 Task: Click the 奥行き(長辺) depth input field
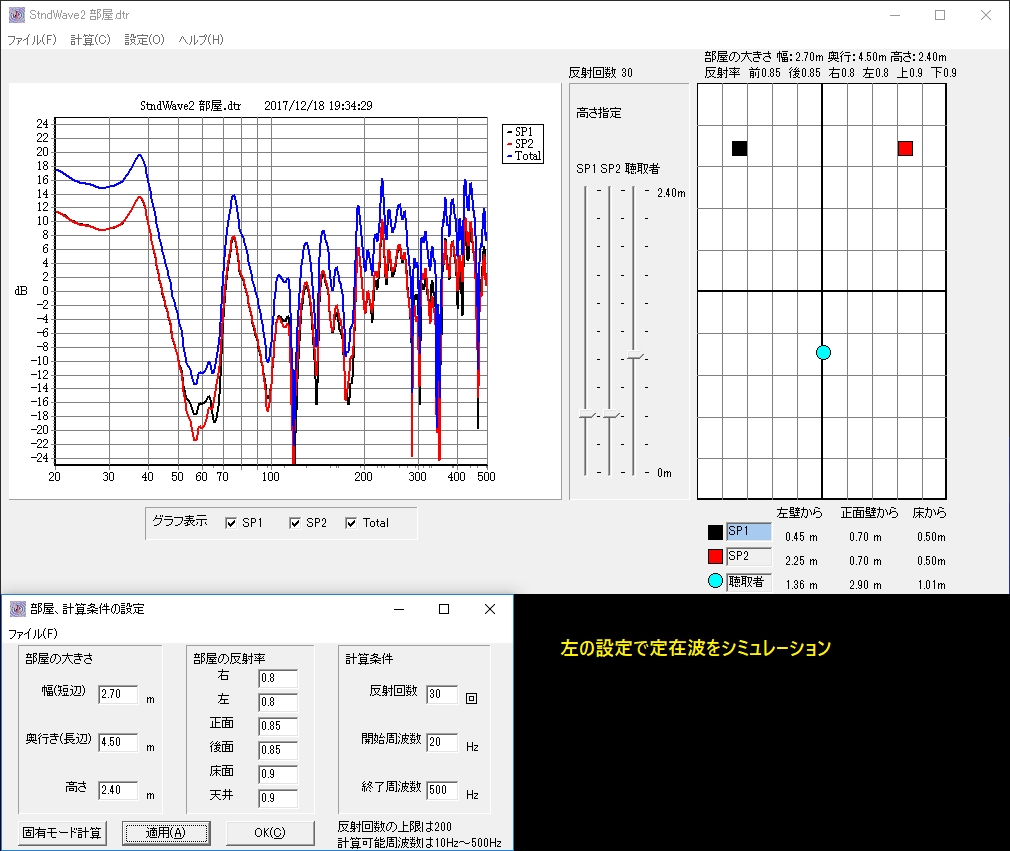coord(119,742)
